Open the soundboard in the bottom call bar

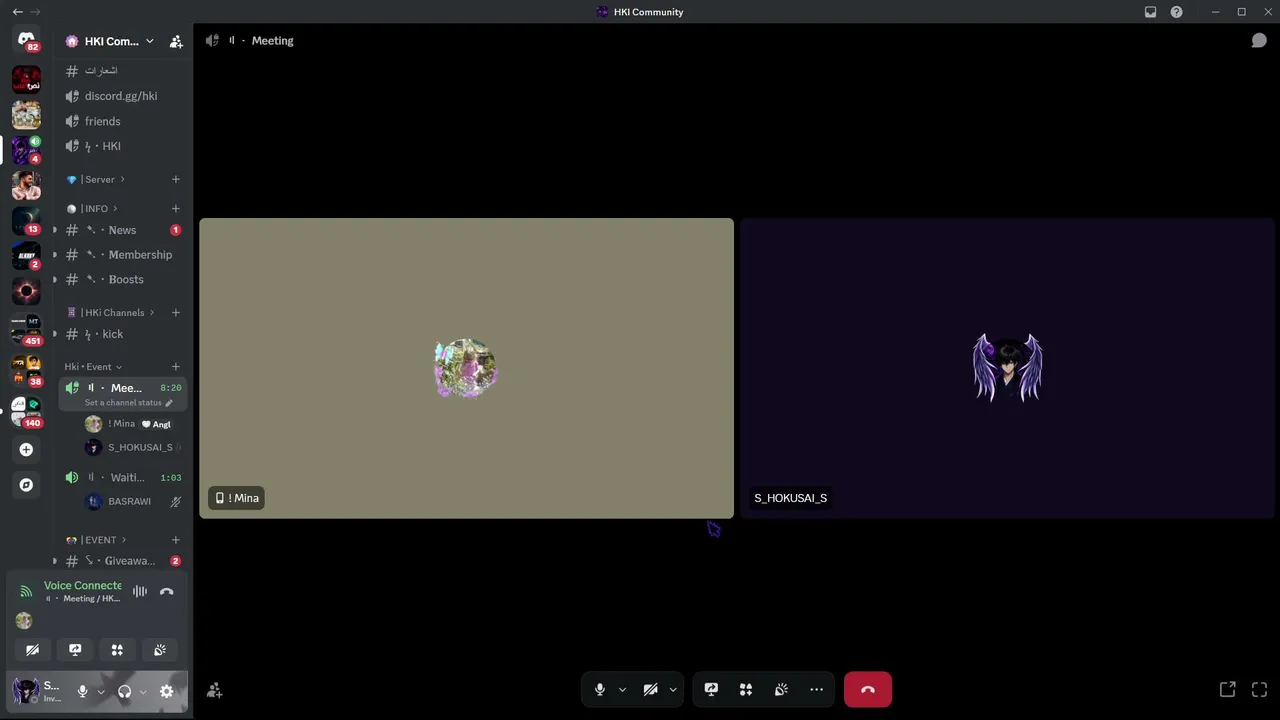point(781,689)
